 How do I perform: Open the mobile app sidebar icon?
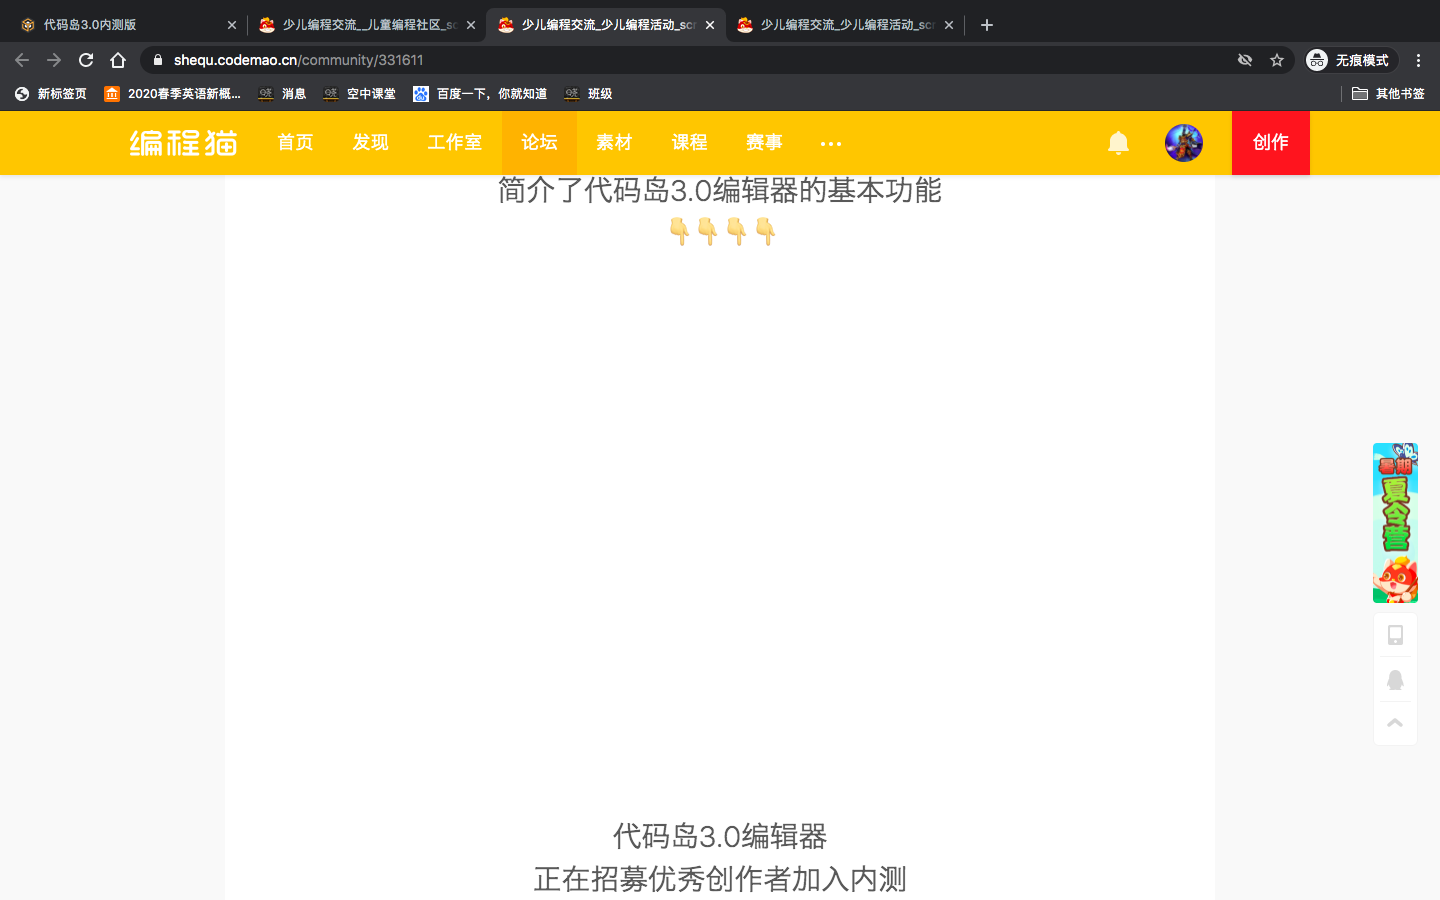[1395, 635]
